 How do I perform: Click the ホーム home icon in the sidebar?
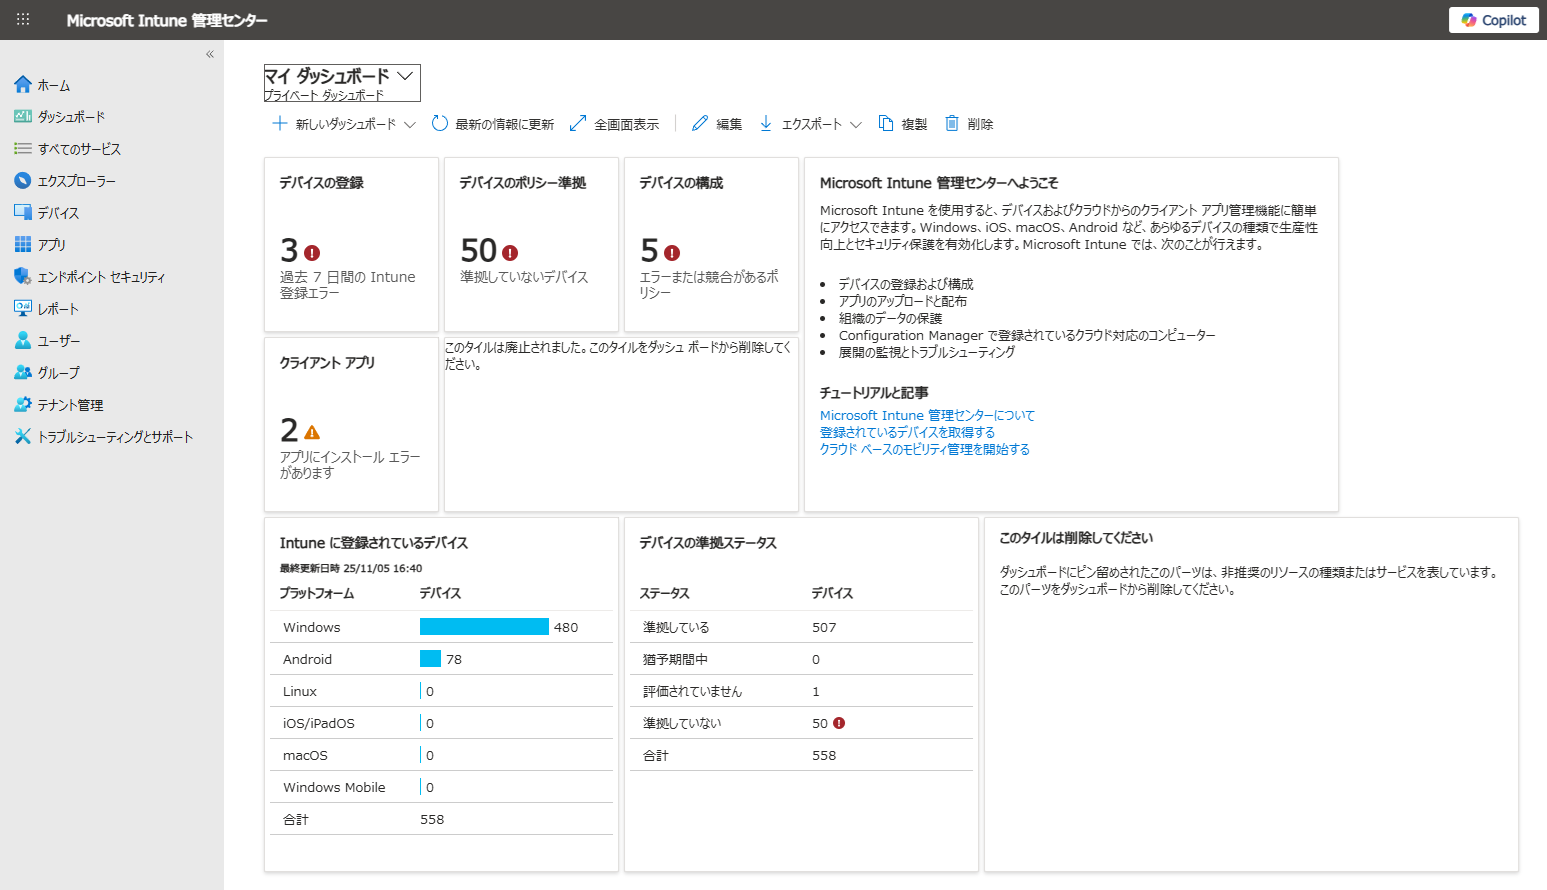(x=23, y=85)
